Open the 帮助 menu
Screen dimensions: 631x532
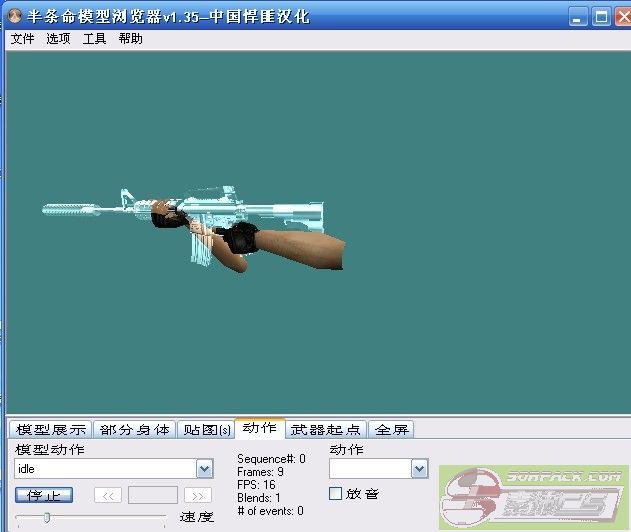(130, 39)
